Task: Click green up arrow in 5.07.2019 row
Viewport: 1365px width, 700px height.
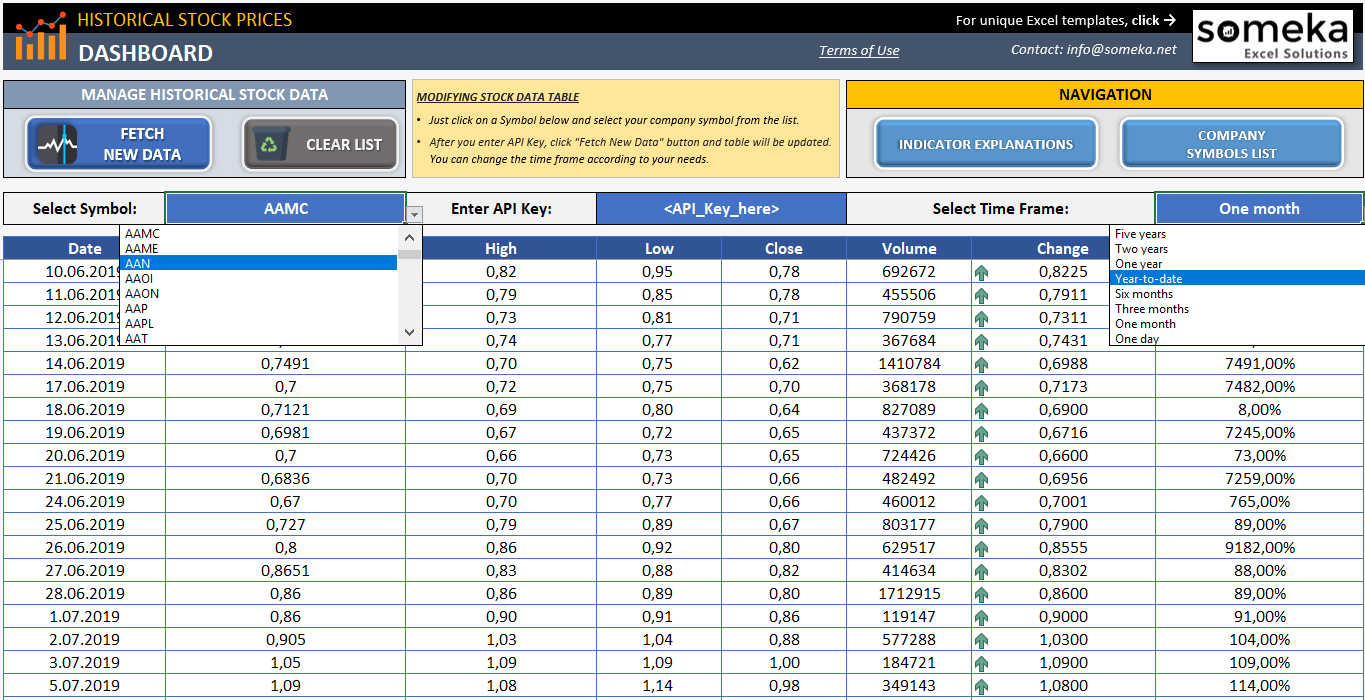Action: (981, 686)
